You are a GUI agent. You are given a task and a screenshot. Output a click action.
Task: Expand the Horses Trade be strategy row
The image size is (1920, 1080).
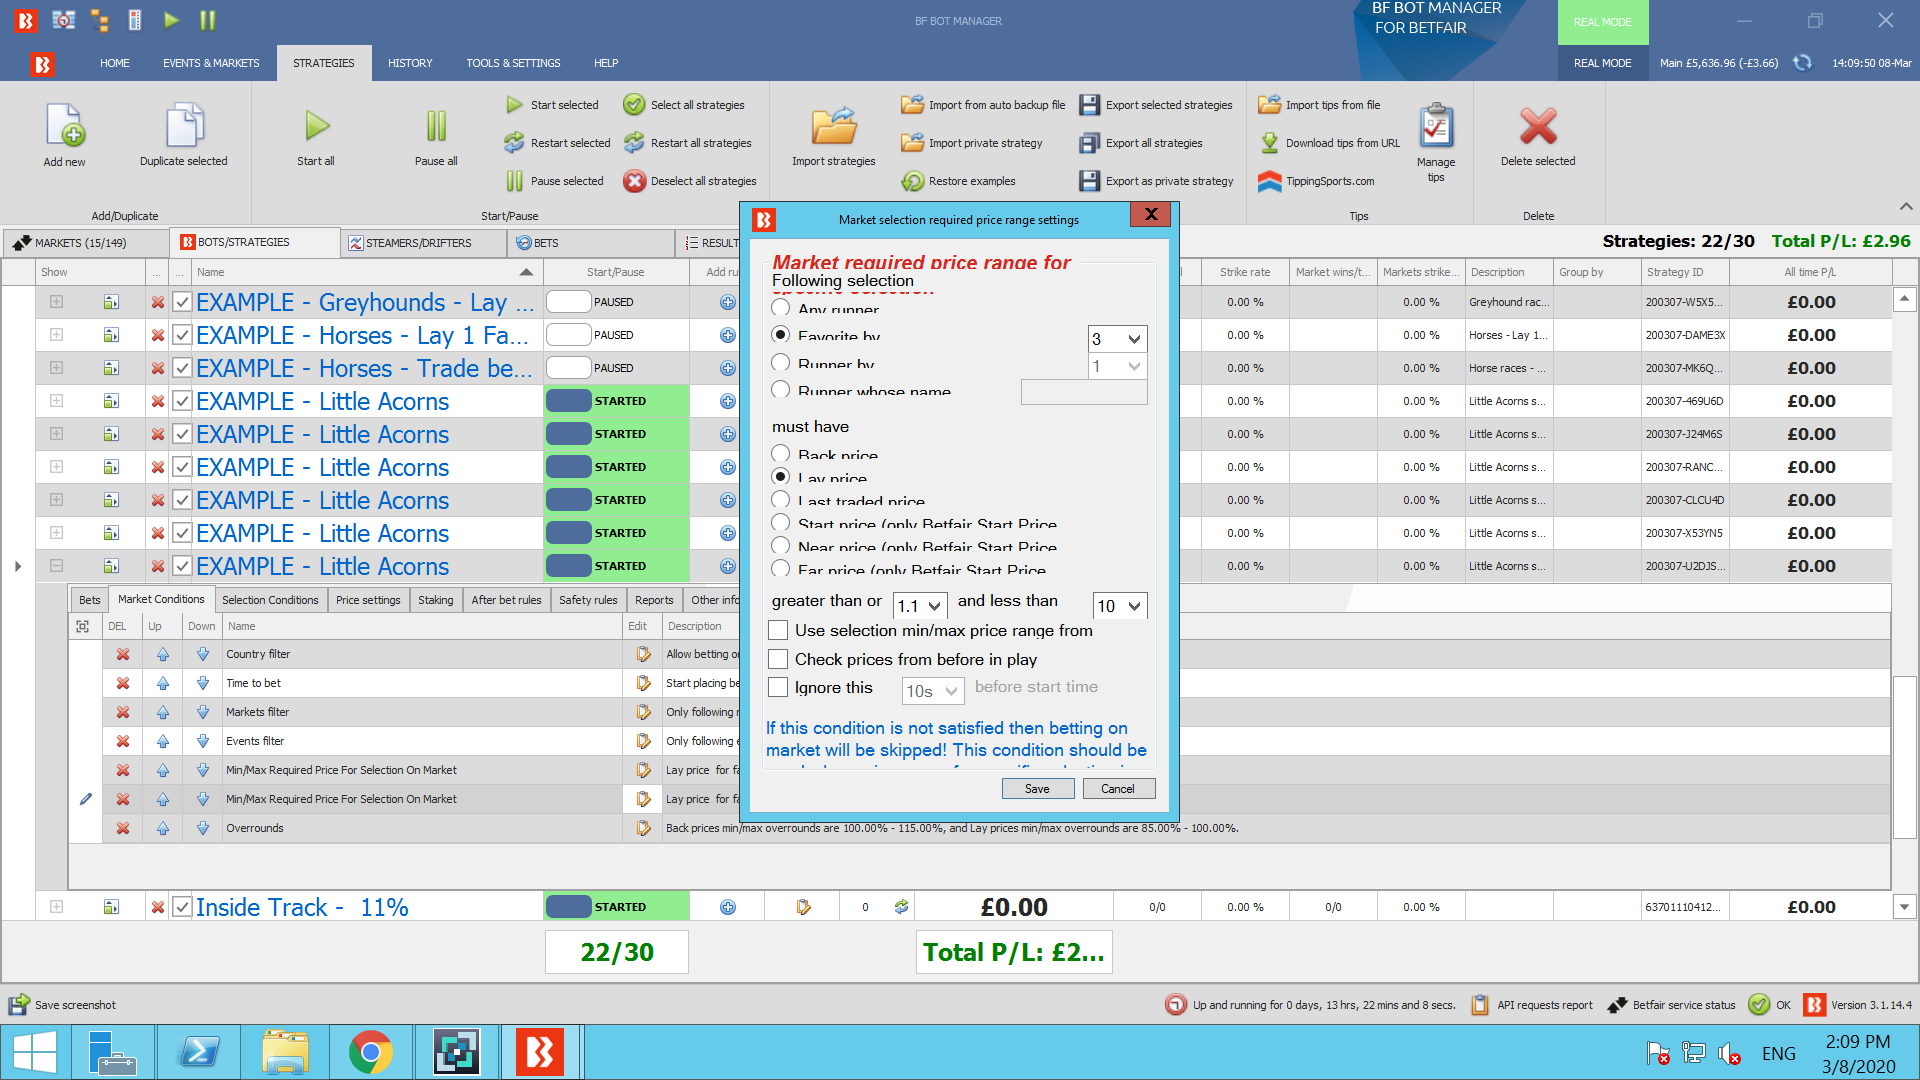(56, 368)
